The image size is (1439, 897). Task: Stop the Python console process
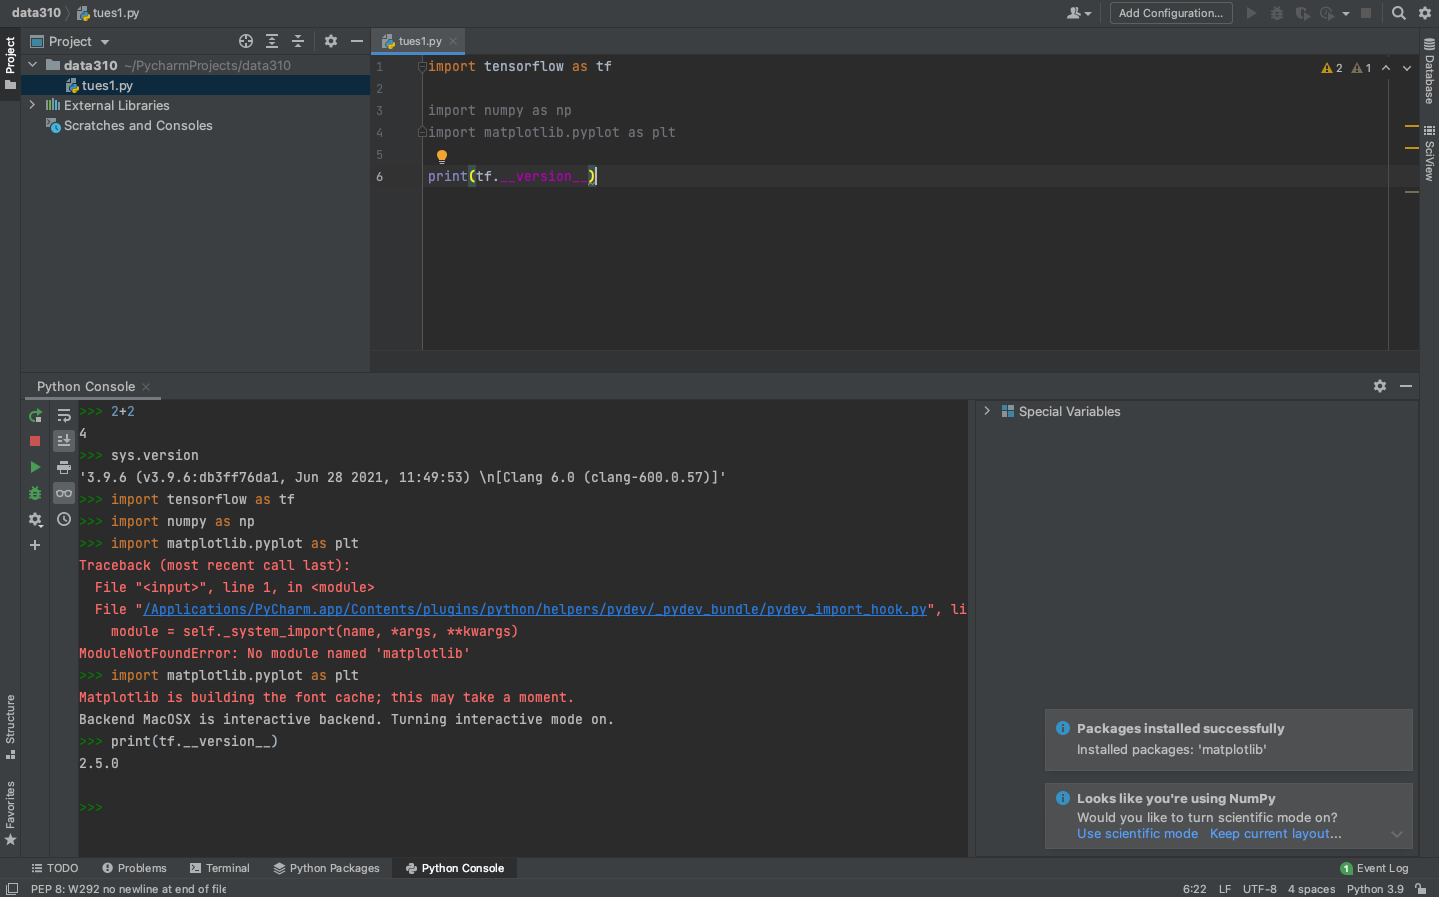coord(35,441)
